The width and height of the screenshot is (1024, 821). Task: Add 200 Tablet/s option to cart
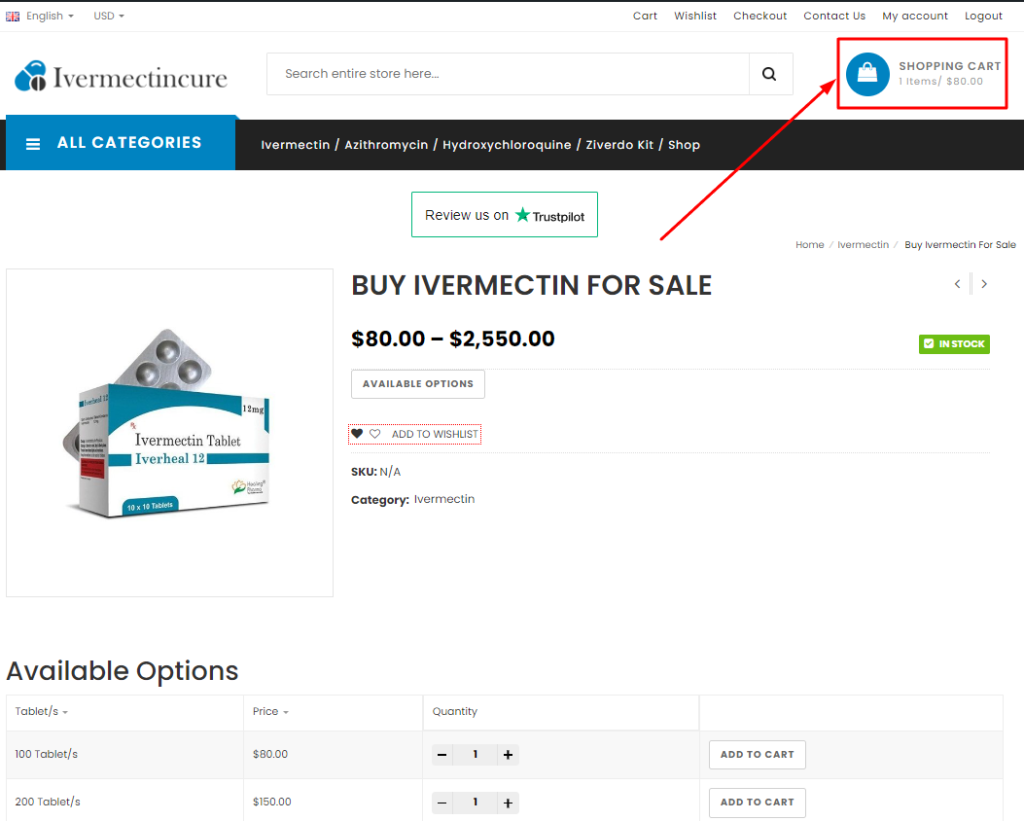click(757, 802)
